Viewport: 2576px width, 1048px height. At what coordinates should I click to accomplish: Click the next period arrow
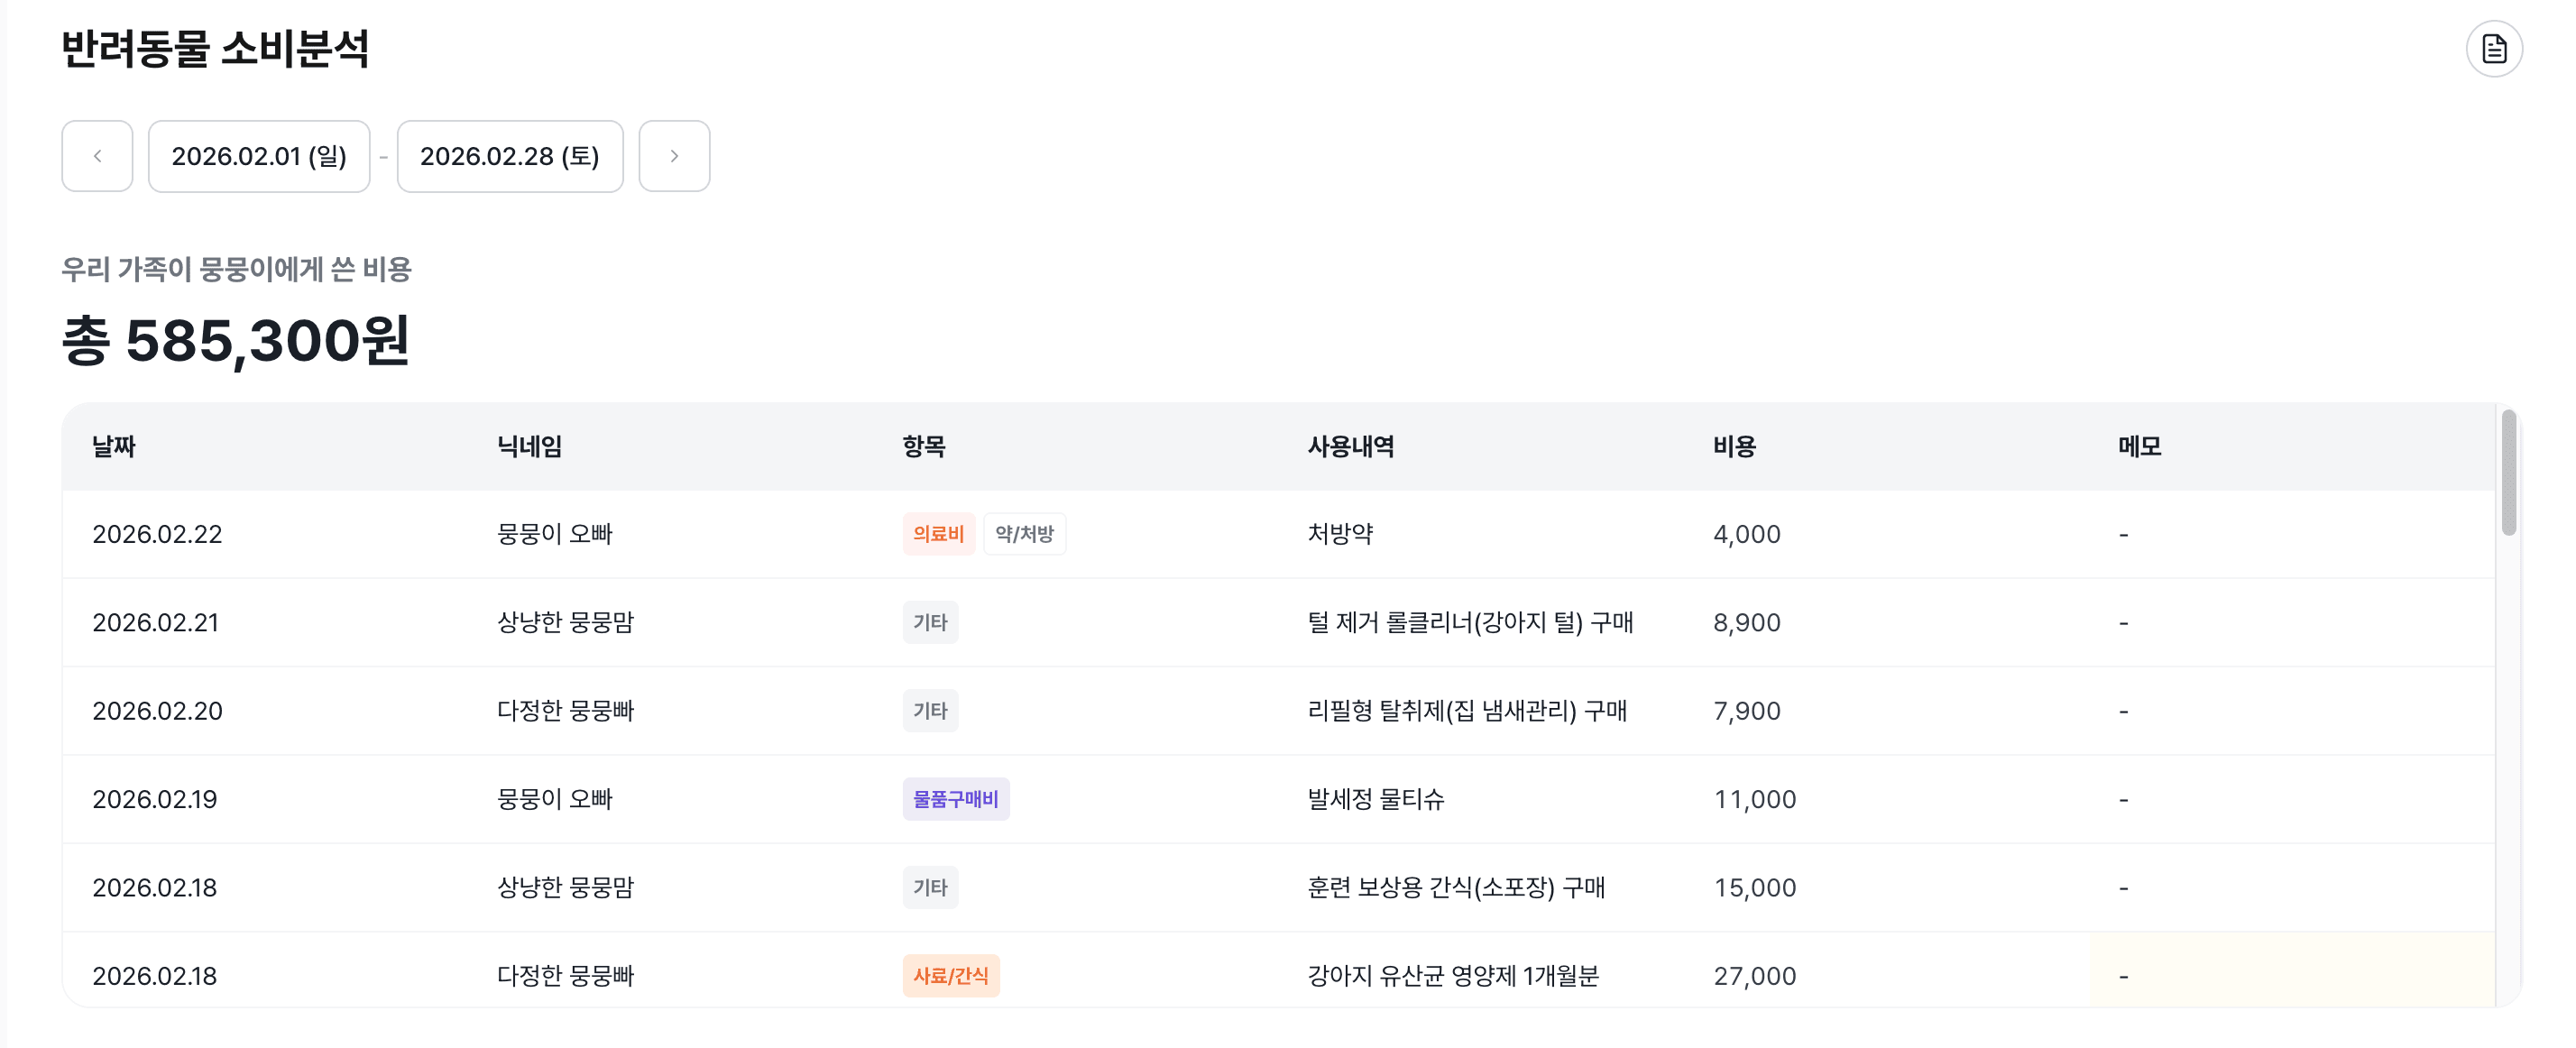coord(674,156)
